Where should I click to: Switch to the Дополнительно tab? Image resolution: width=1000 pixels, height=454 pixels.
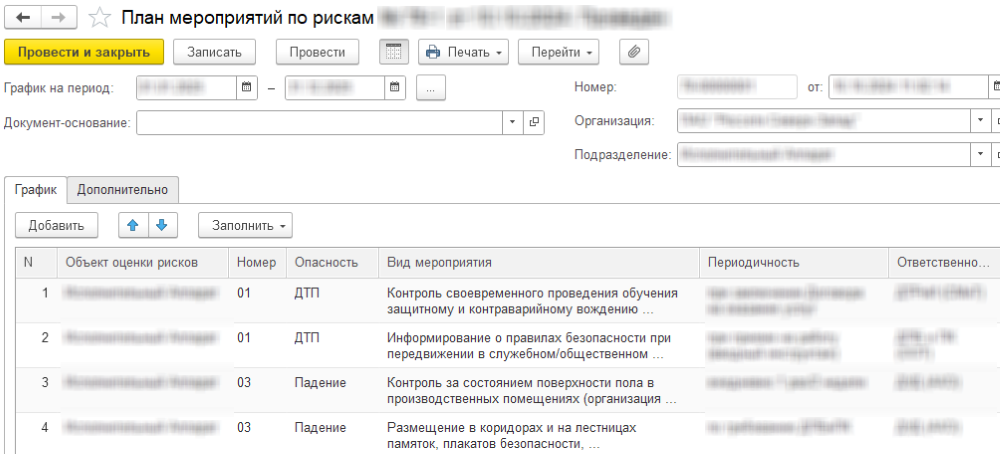click(x=124, y=188)
